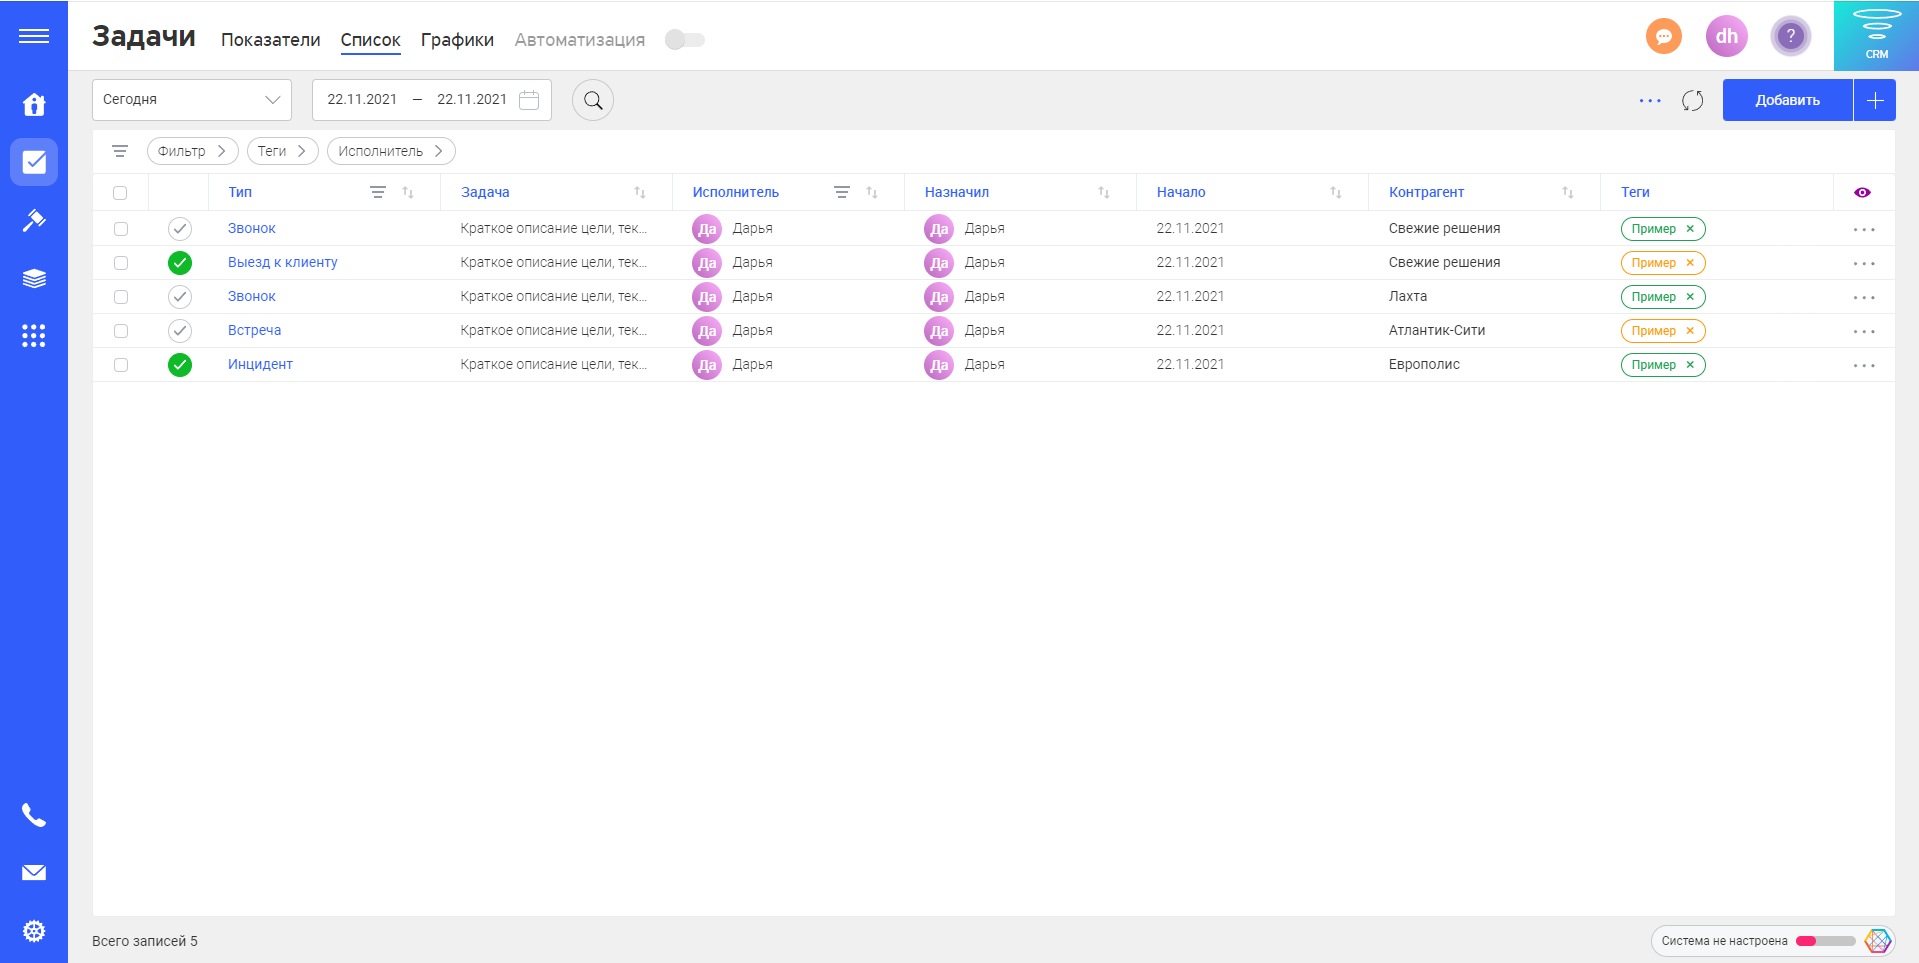Expand the Фильтр chip

(193, 151)
